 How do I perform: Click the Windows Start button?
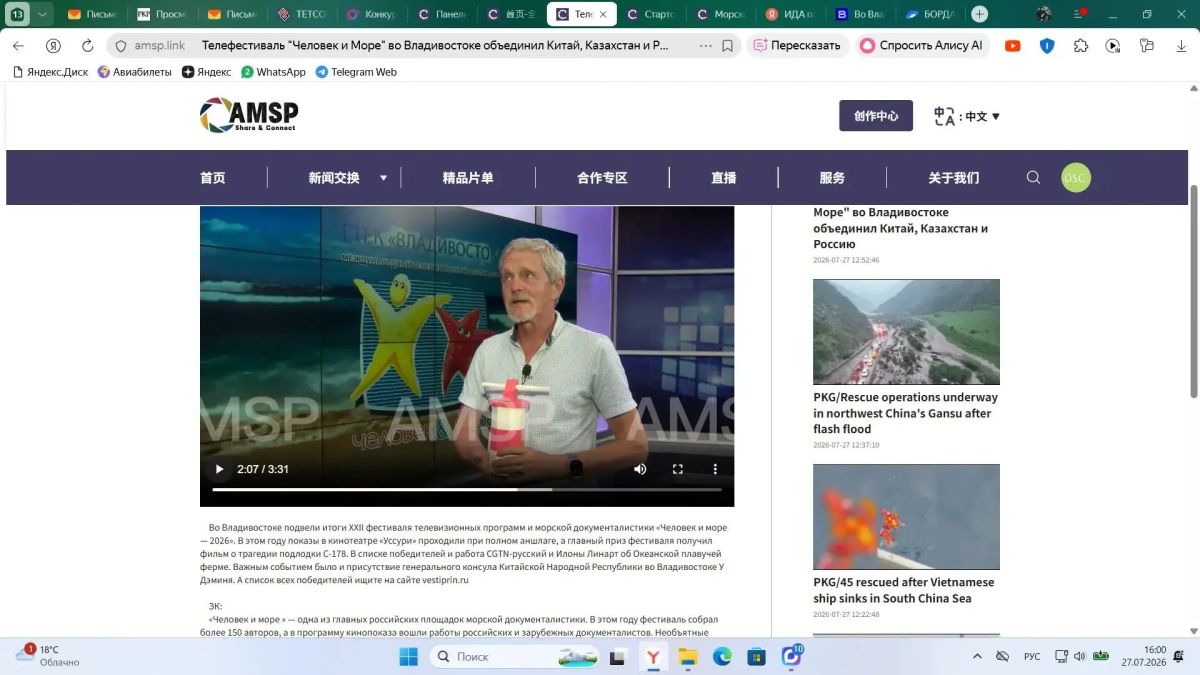point(409,656)
